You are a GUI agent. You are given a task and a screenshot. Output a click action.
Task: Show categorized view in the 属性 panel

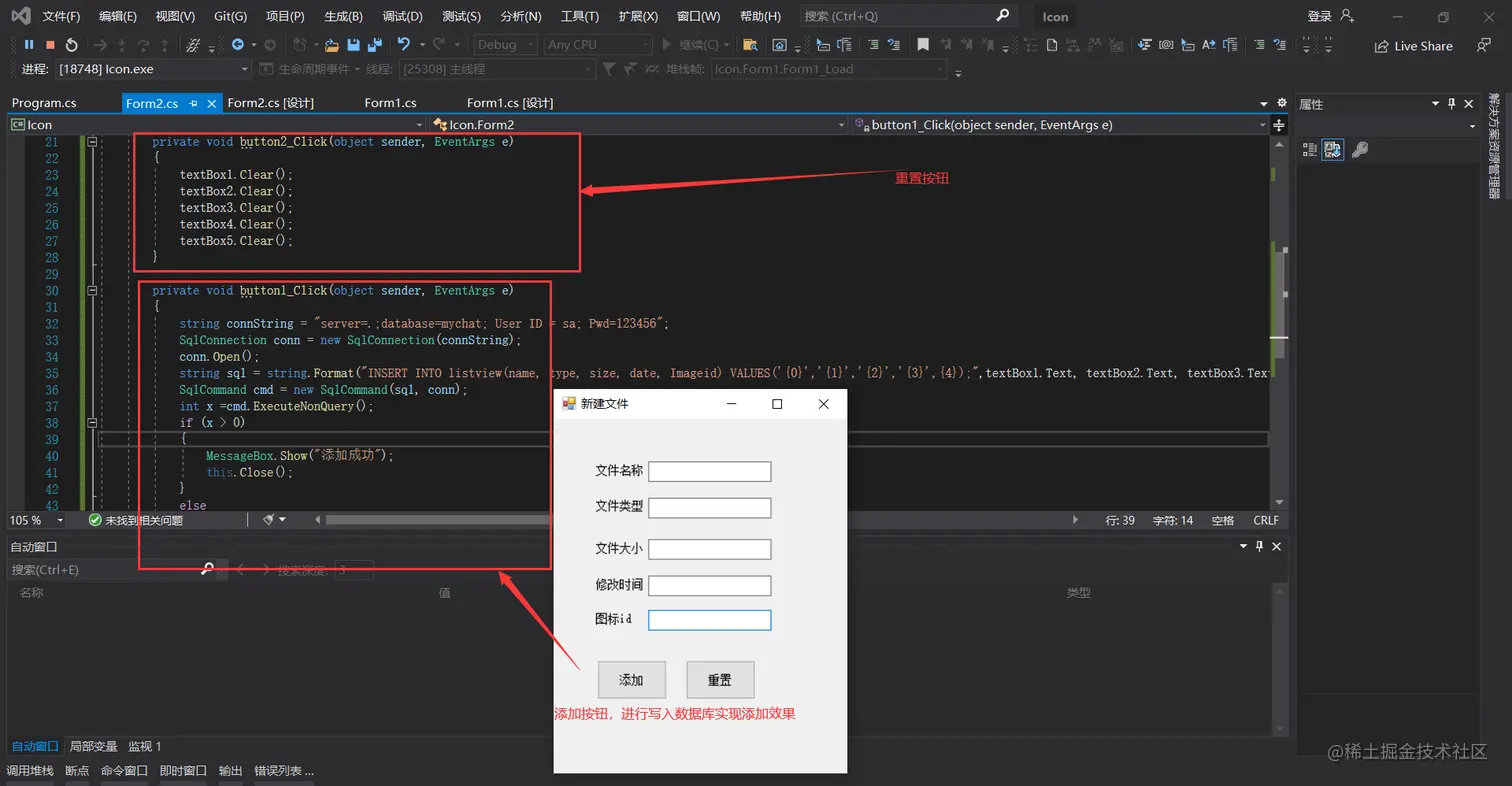[x=1310, y=150]
